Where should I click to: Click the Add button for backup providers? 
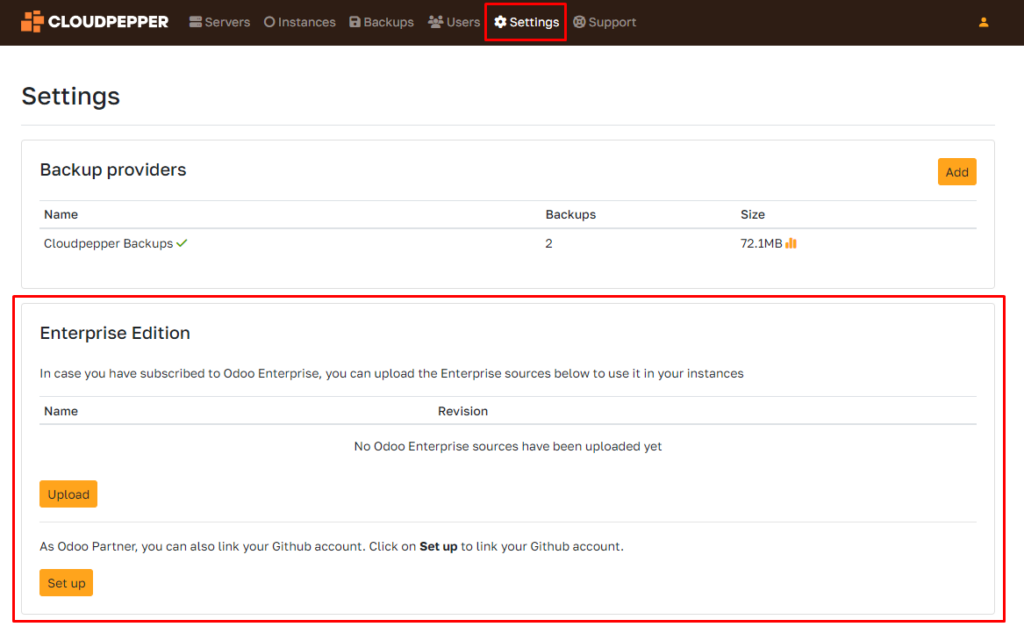pyautogui.click(x=957, y=171)
